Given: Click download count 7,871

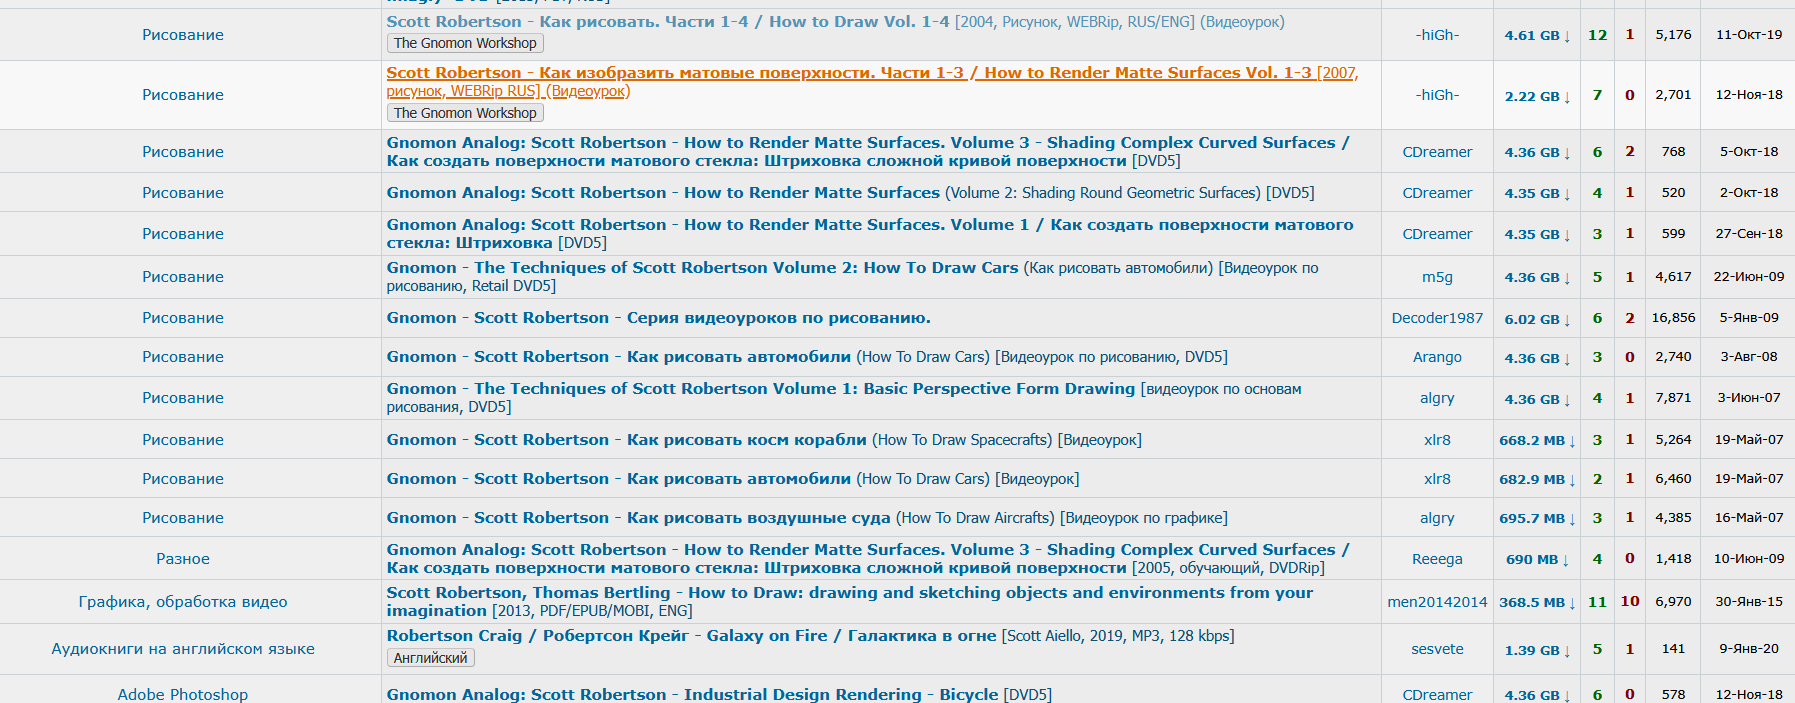Looking at the screenshot, I should point(1673,398).
